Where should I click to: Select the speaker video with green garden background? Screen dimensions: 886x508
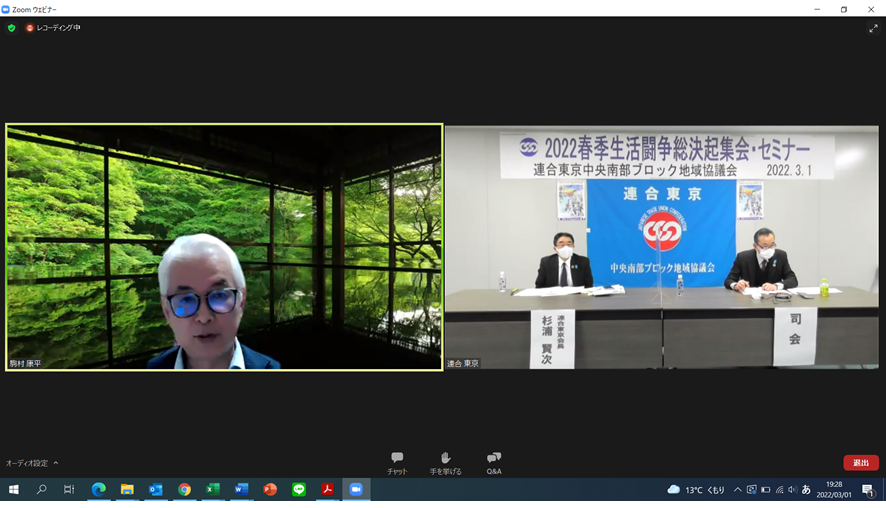(224, 248)
